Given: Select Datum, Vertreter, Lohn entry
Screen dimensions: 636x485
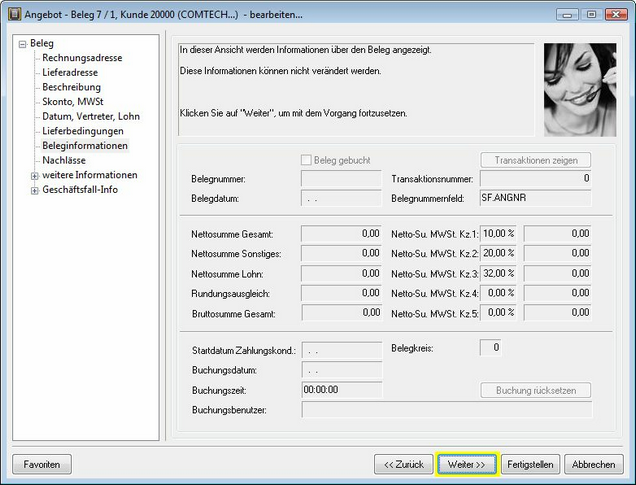Looking at the screenshot, I should (91, 116).
